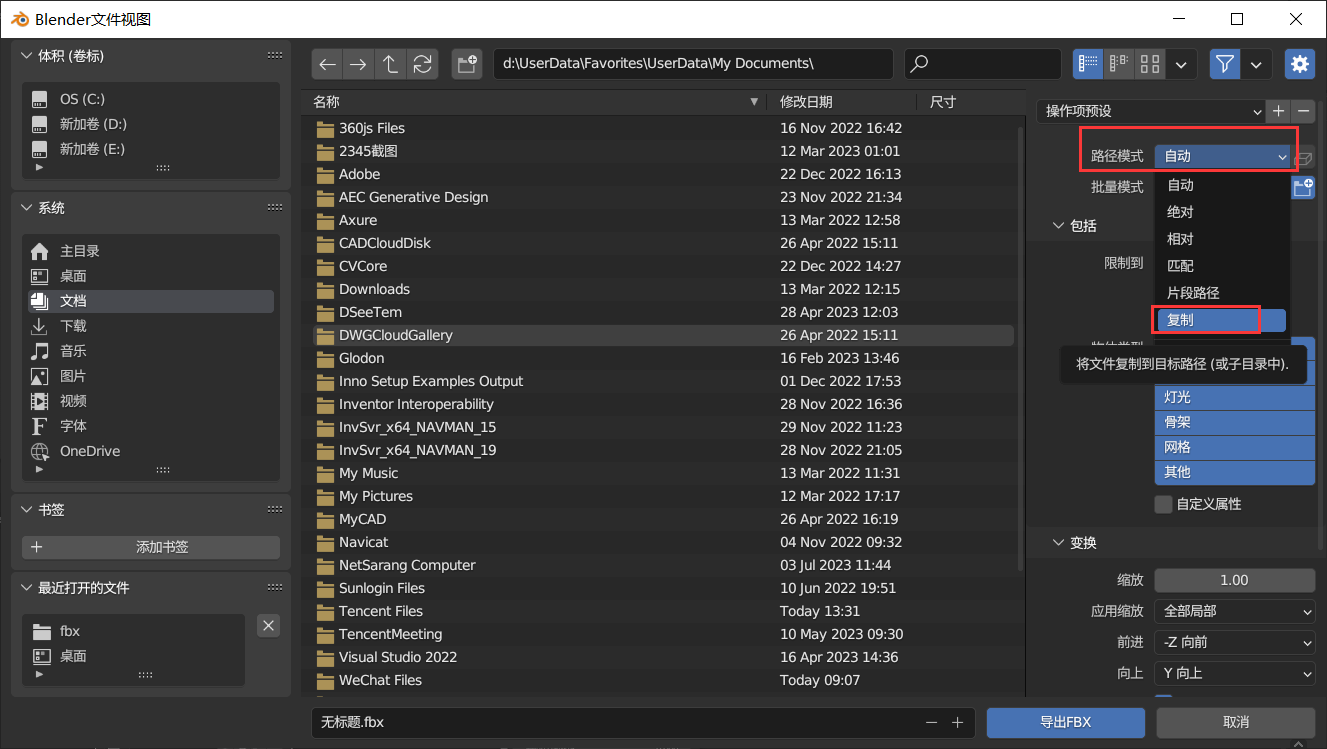Toggle embed textures icon beside 路径模式

pos(1304,157)
